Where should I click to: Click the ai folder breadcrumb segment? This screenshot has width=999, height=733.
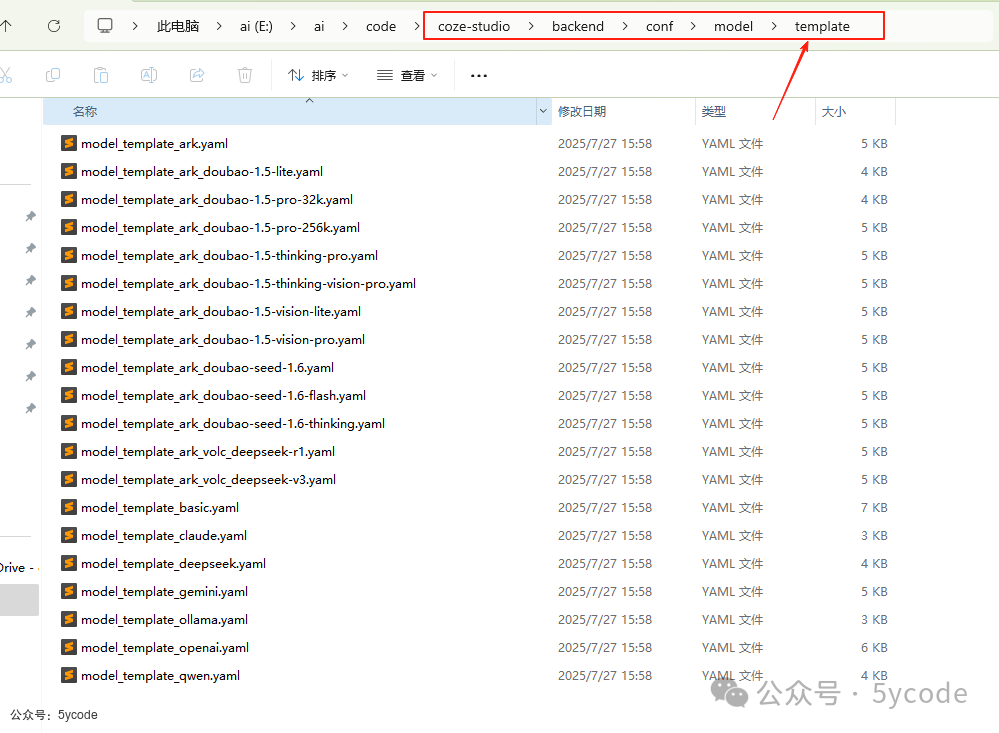point(319,26)
